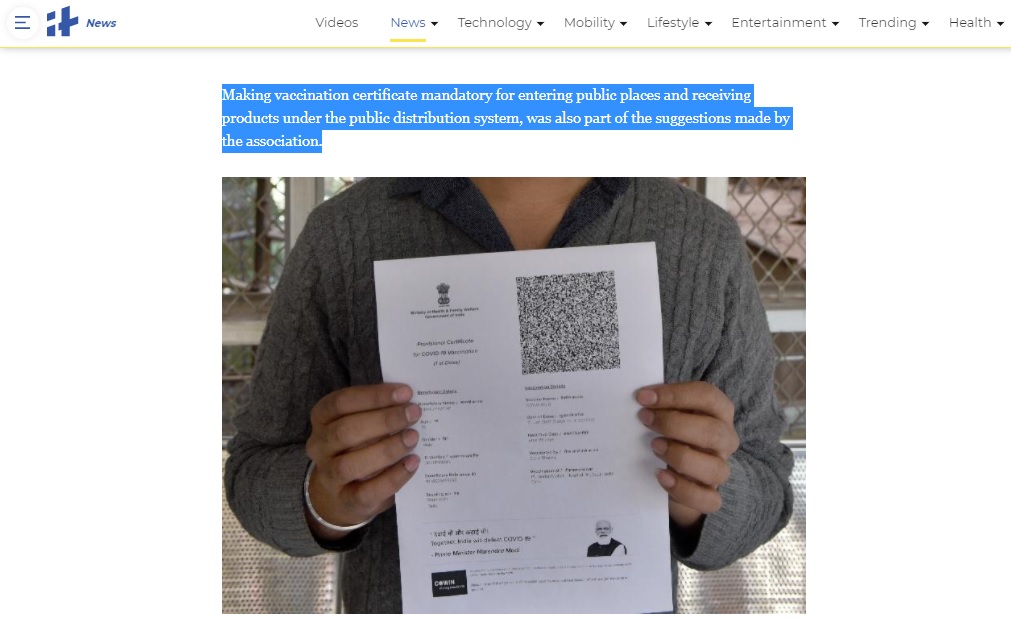
Task: Open the Lifestyle menu
Action: [672, 23]
